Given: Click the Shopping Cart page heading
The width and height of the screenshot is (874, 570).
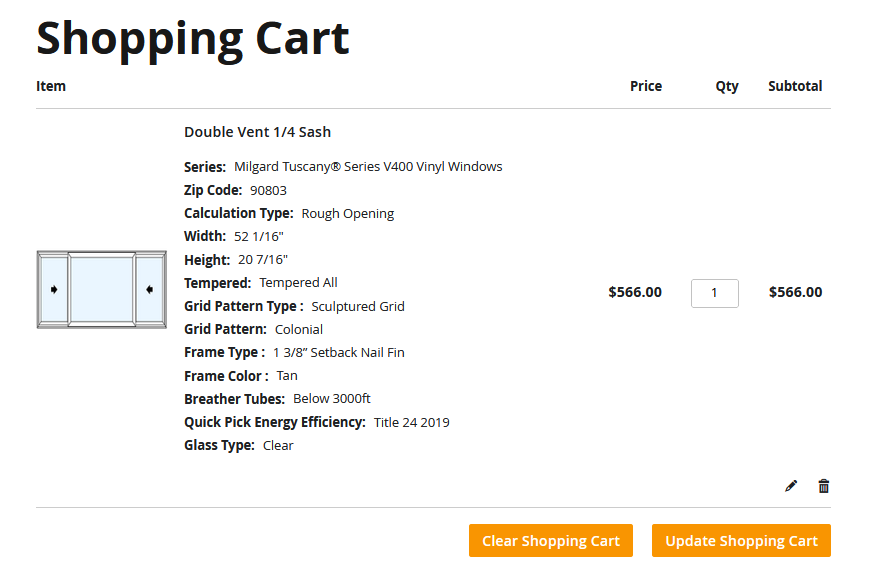Looking at the screenshot, I should click(192, 39).
